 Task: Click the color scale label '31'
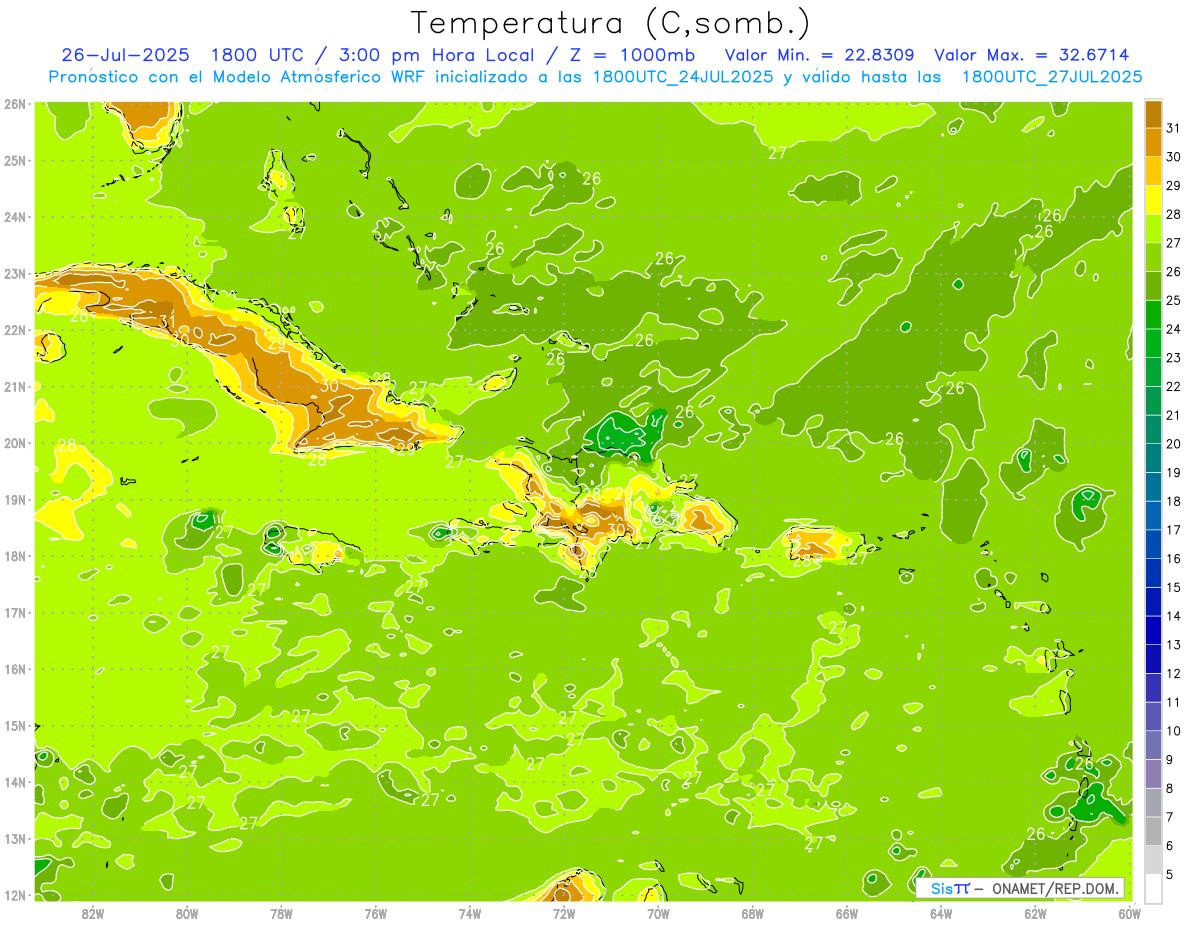tap(1174, 128)
